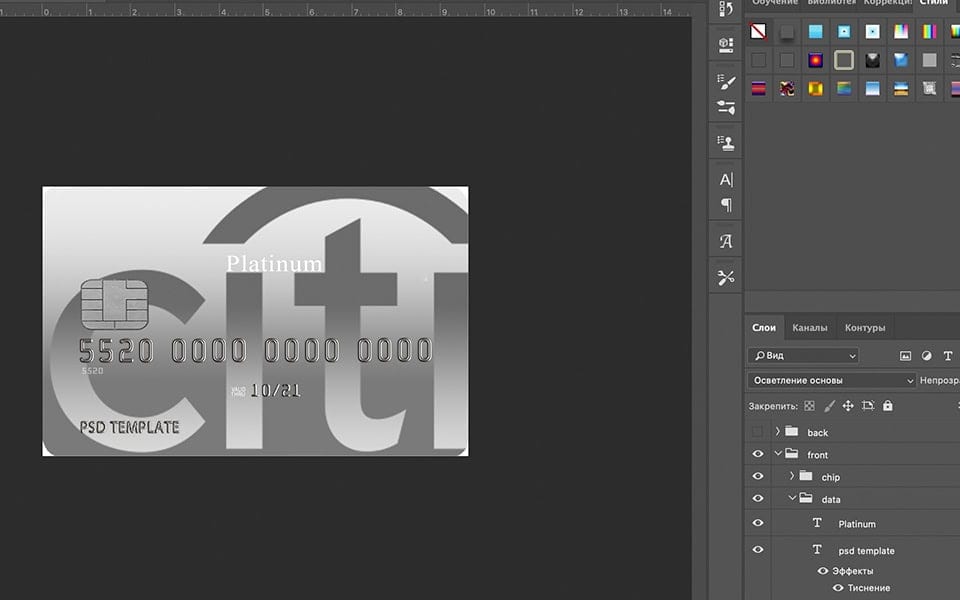
Task: Toggle Тиснение effect visibility eye
Action: click(838, 588)
